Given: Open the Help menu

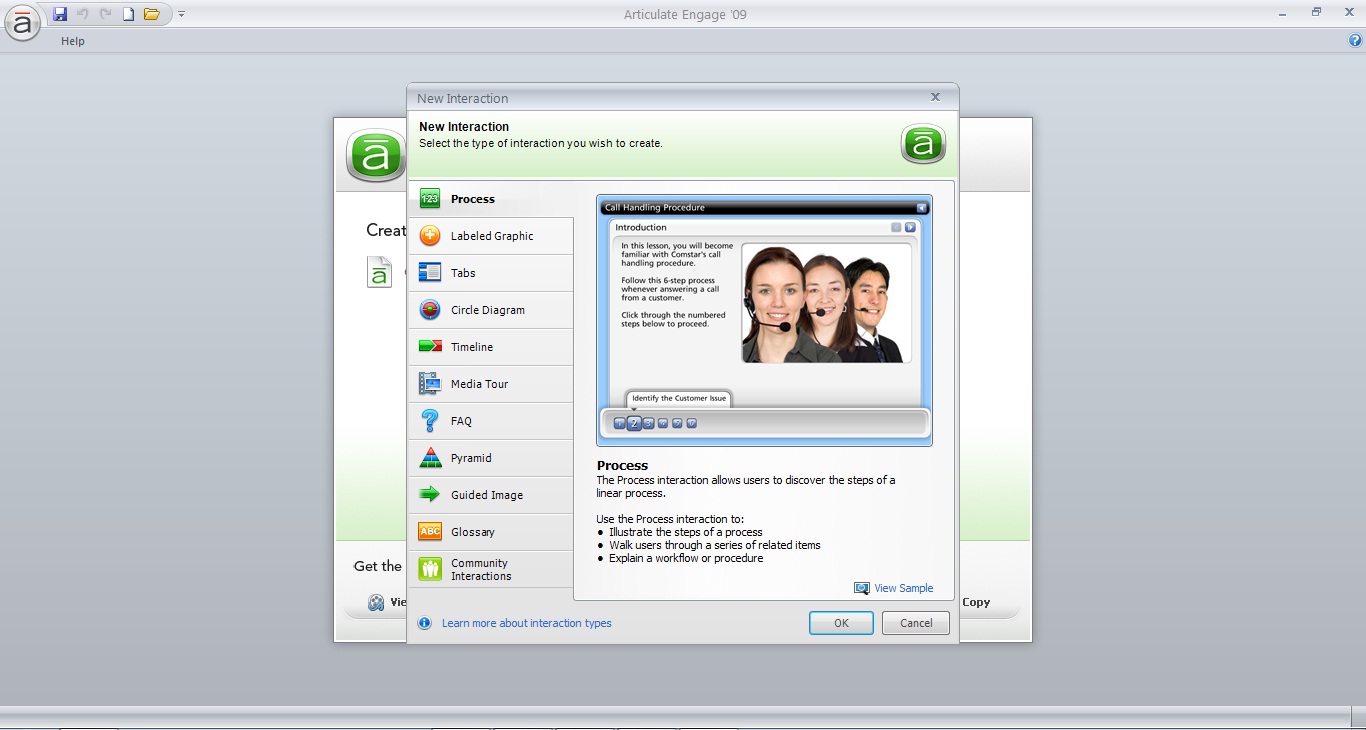Looking at the screenshot, I should (72, 41).
